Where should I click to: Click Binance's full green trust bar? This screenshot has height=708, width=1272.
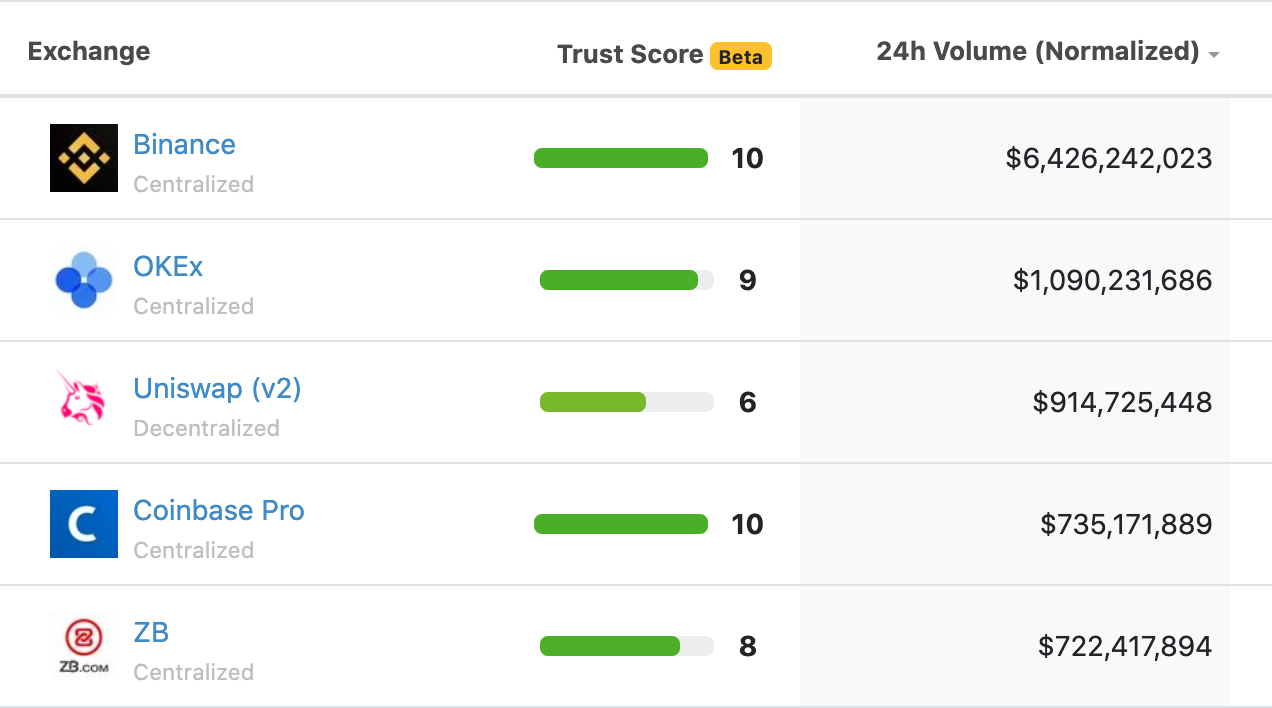click(x=620, y=158)
